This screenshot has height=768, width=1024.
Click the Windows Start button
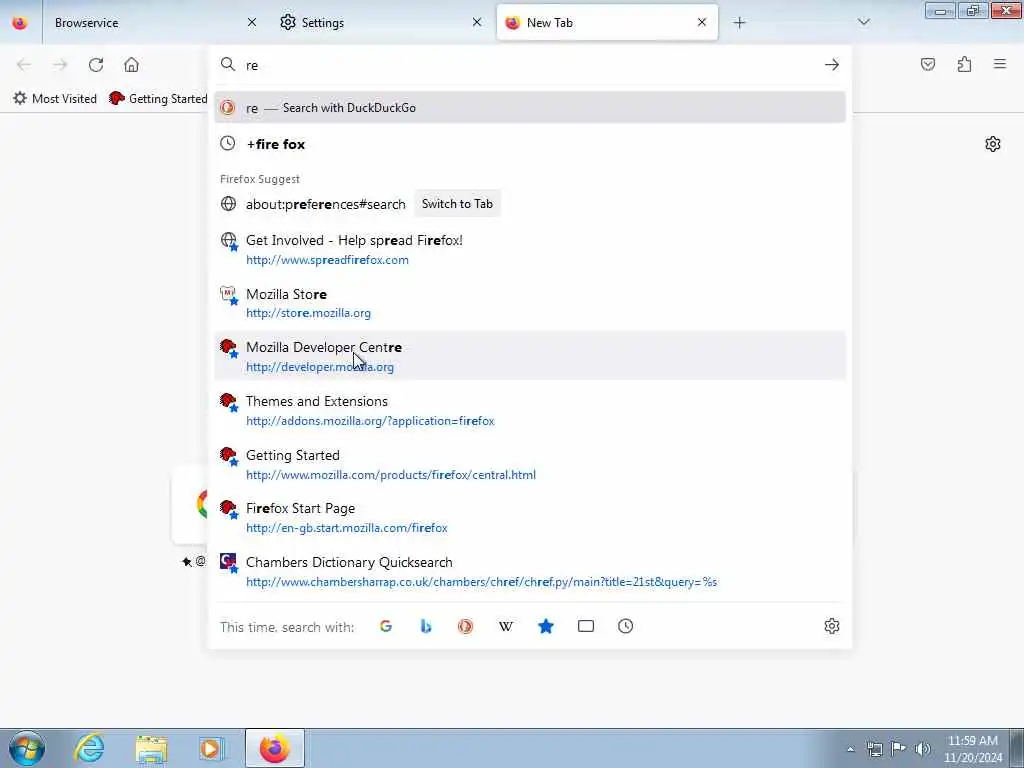pyautogui.click(x=27, y=748)
